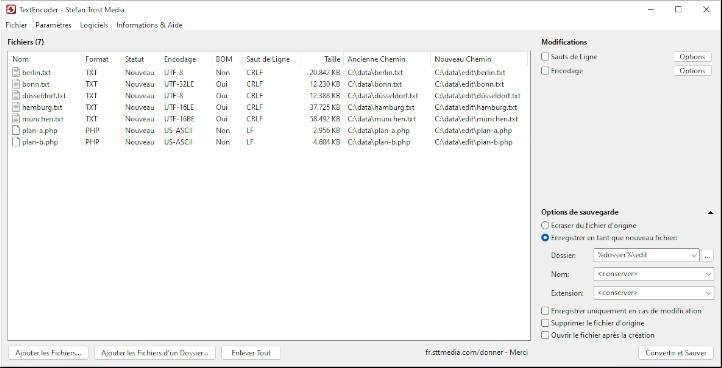722x368 pixels.
Task: Collapse the Options de sauvegarde section
Action: pos(710,212)
